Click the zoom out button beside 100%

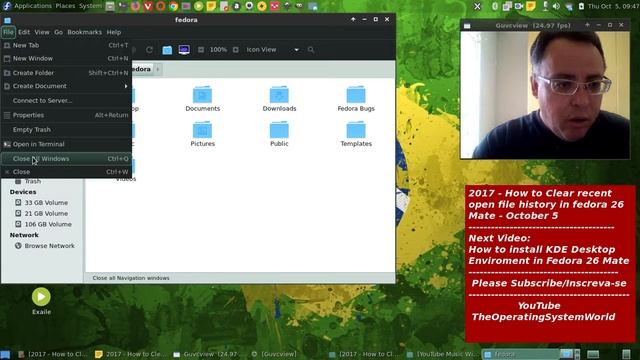(201, 50)
